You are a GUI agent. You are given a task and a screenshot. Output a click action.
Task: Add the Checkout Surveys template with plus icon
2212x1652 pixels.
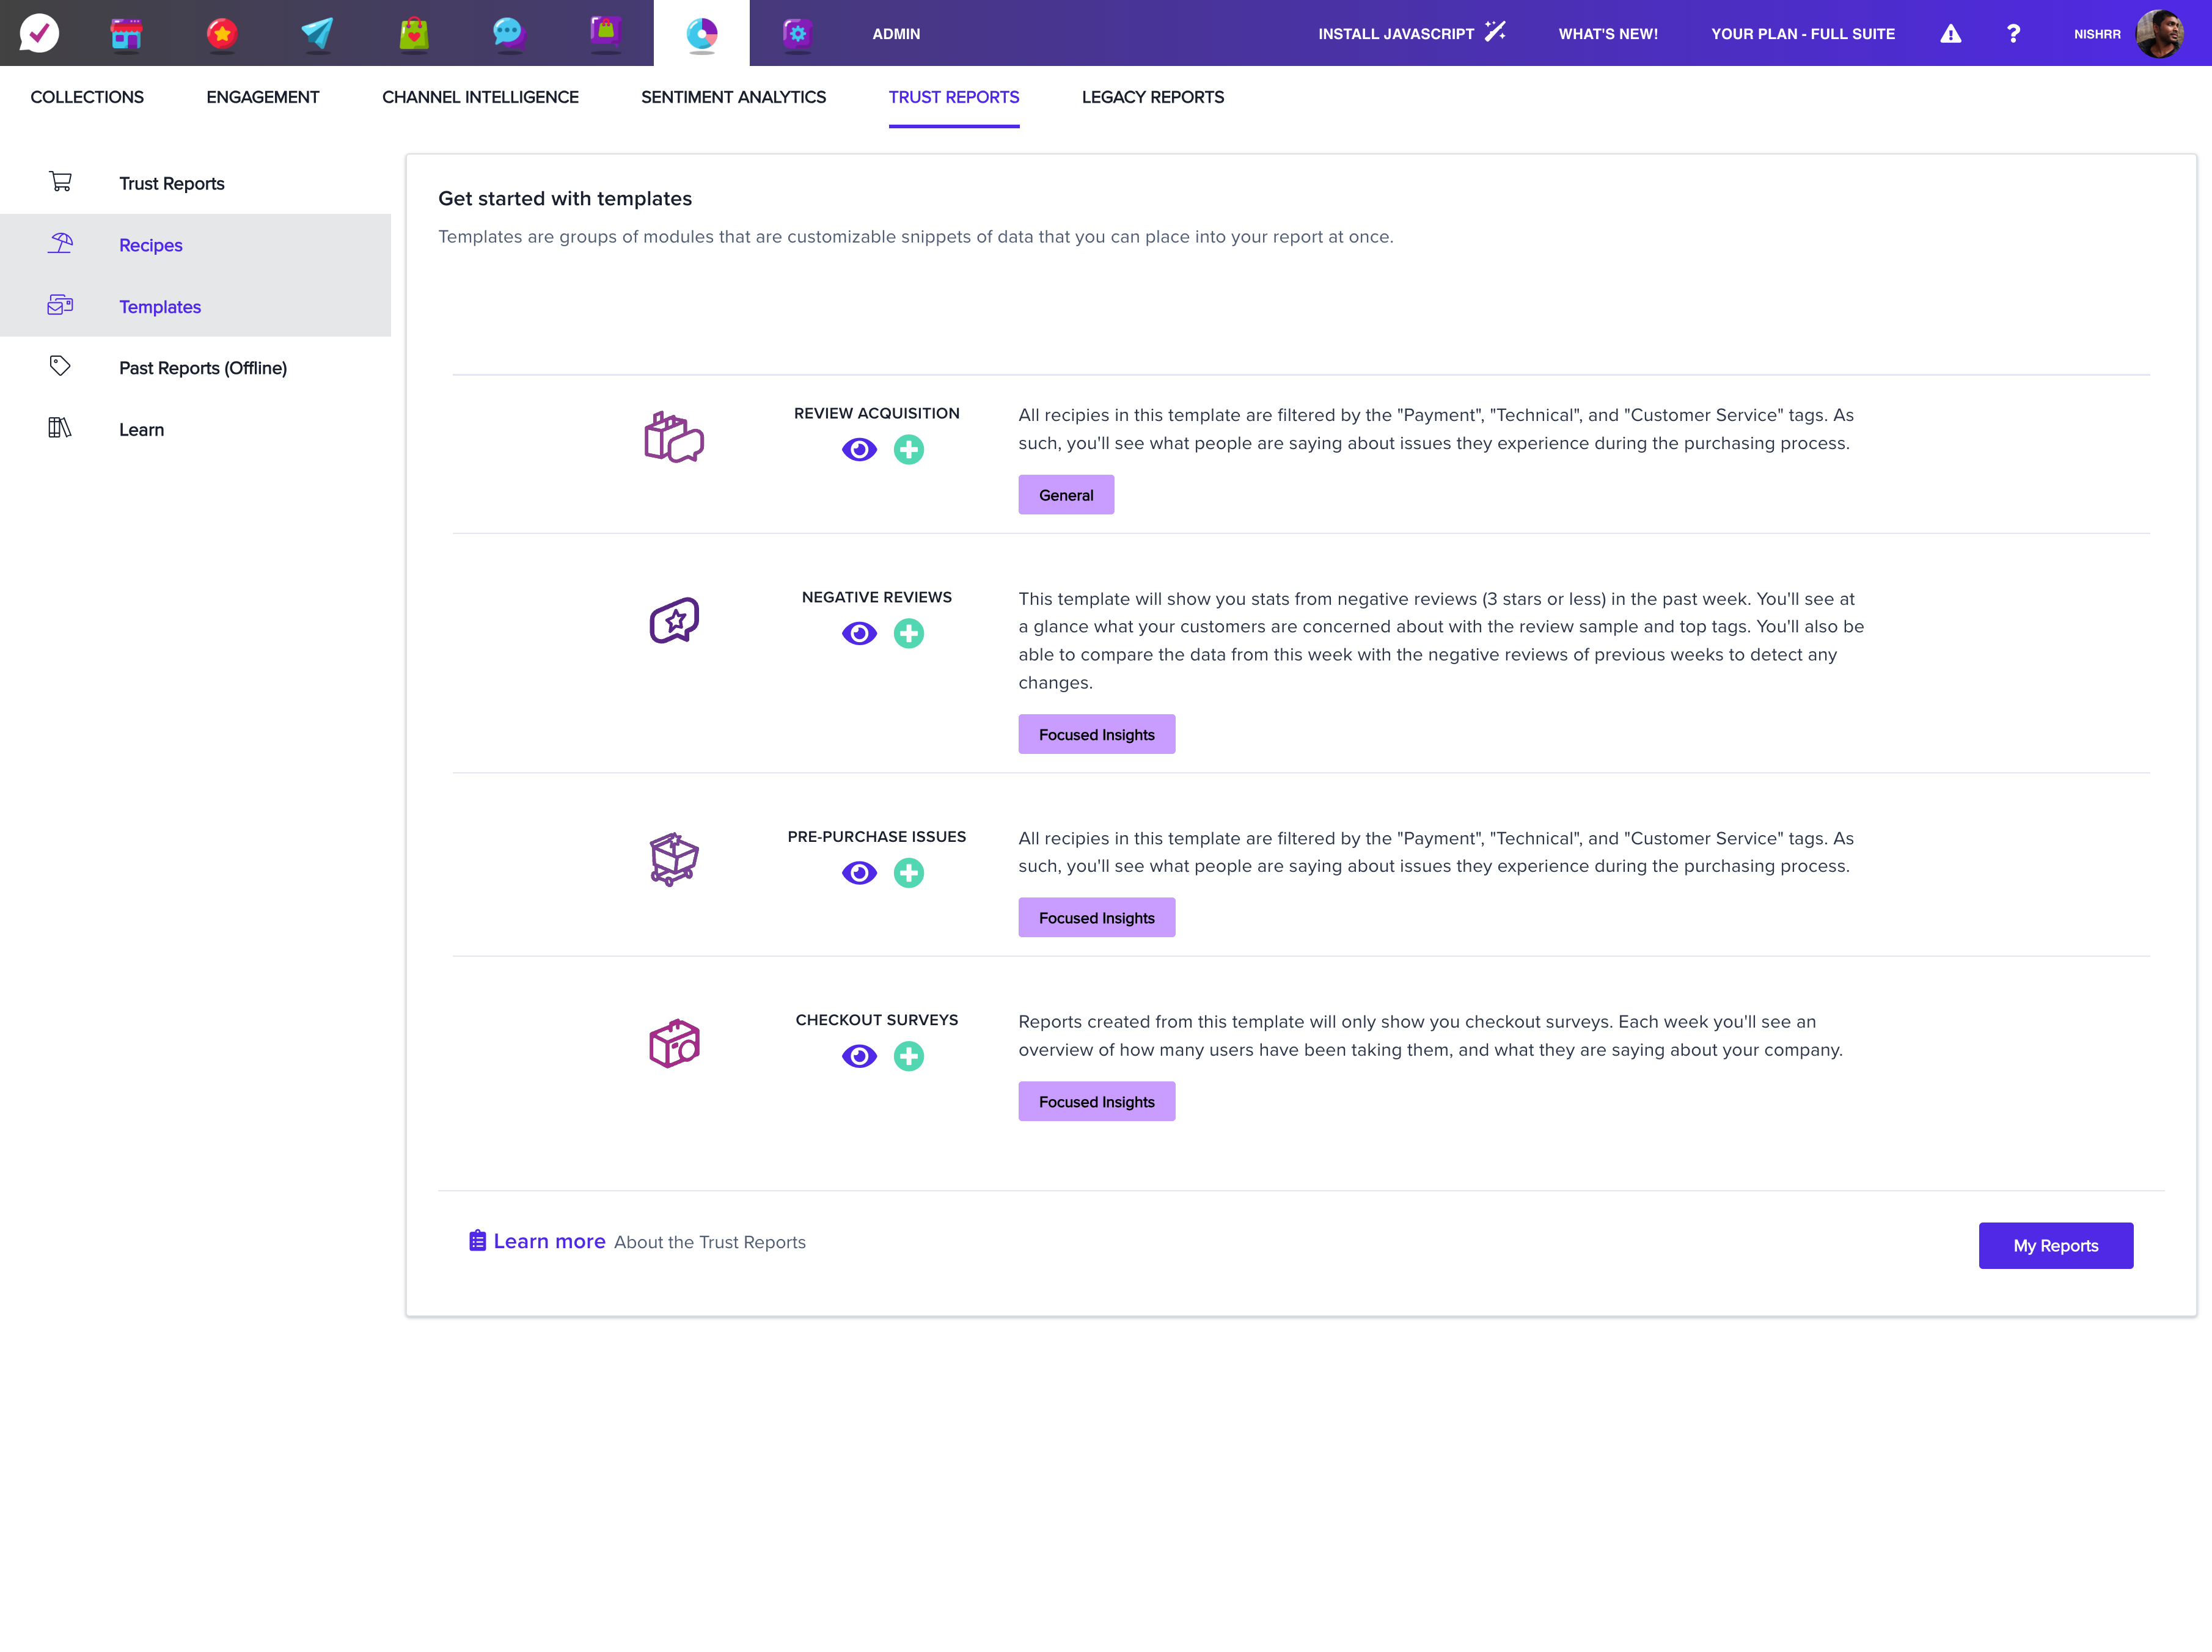pyautogui.click(x=908, y=1056)
